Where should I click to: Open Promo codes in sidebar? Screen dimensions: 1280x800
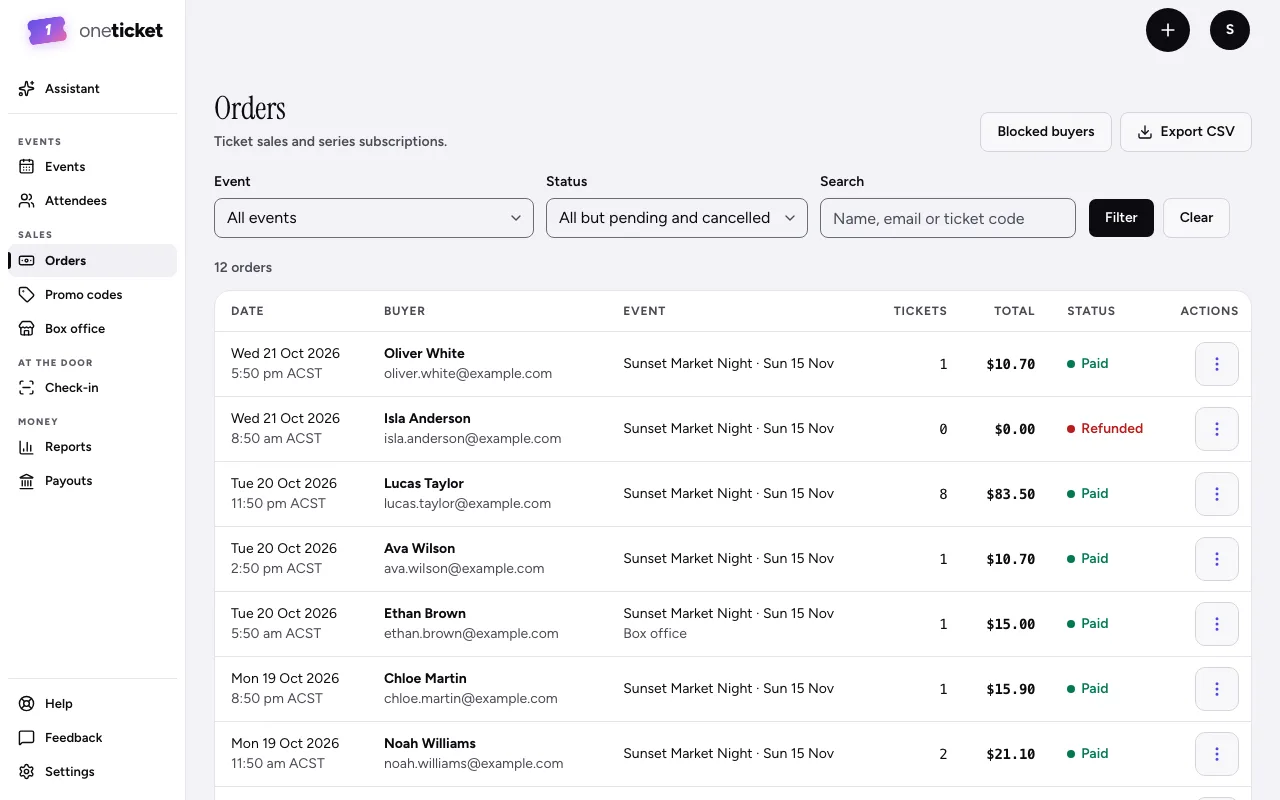coord(92,295)
